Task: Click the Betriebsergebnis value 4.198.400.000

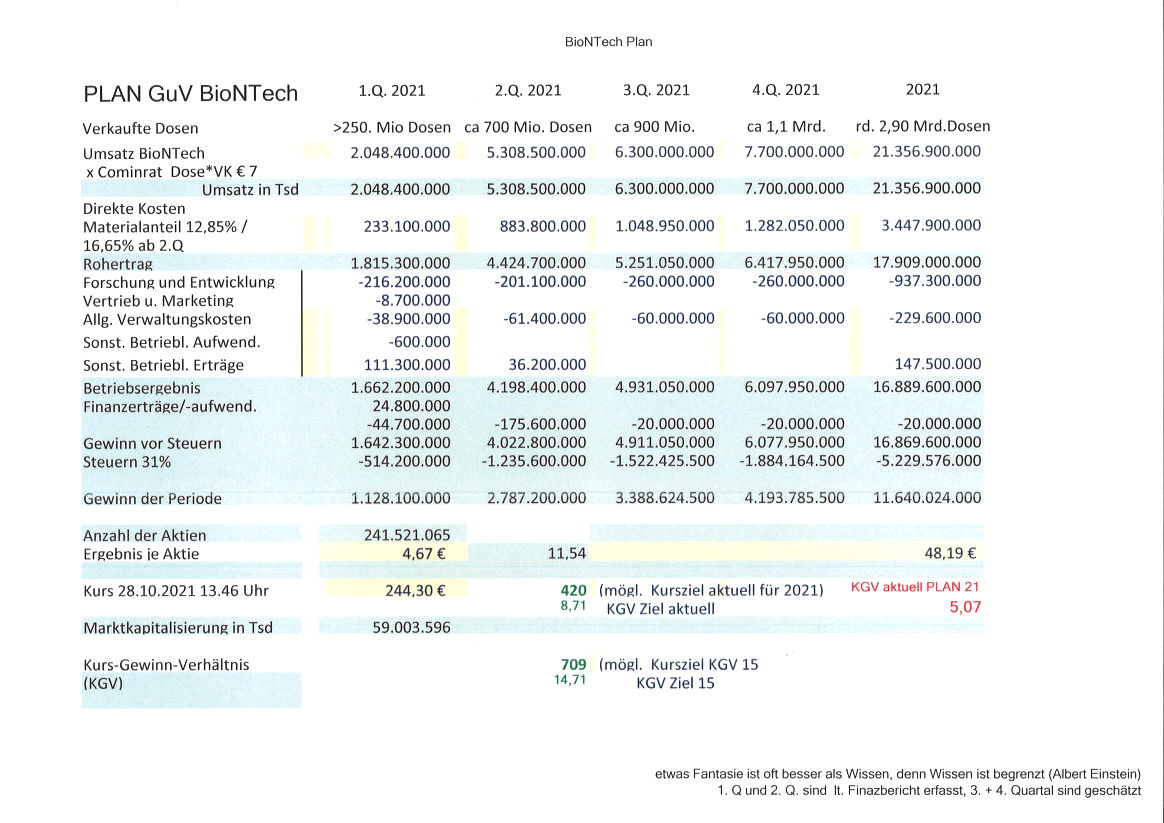Action: click(x=536, y=387)
